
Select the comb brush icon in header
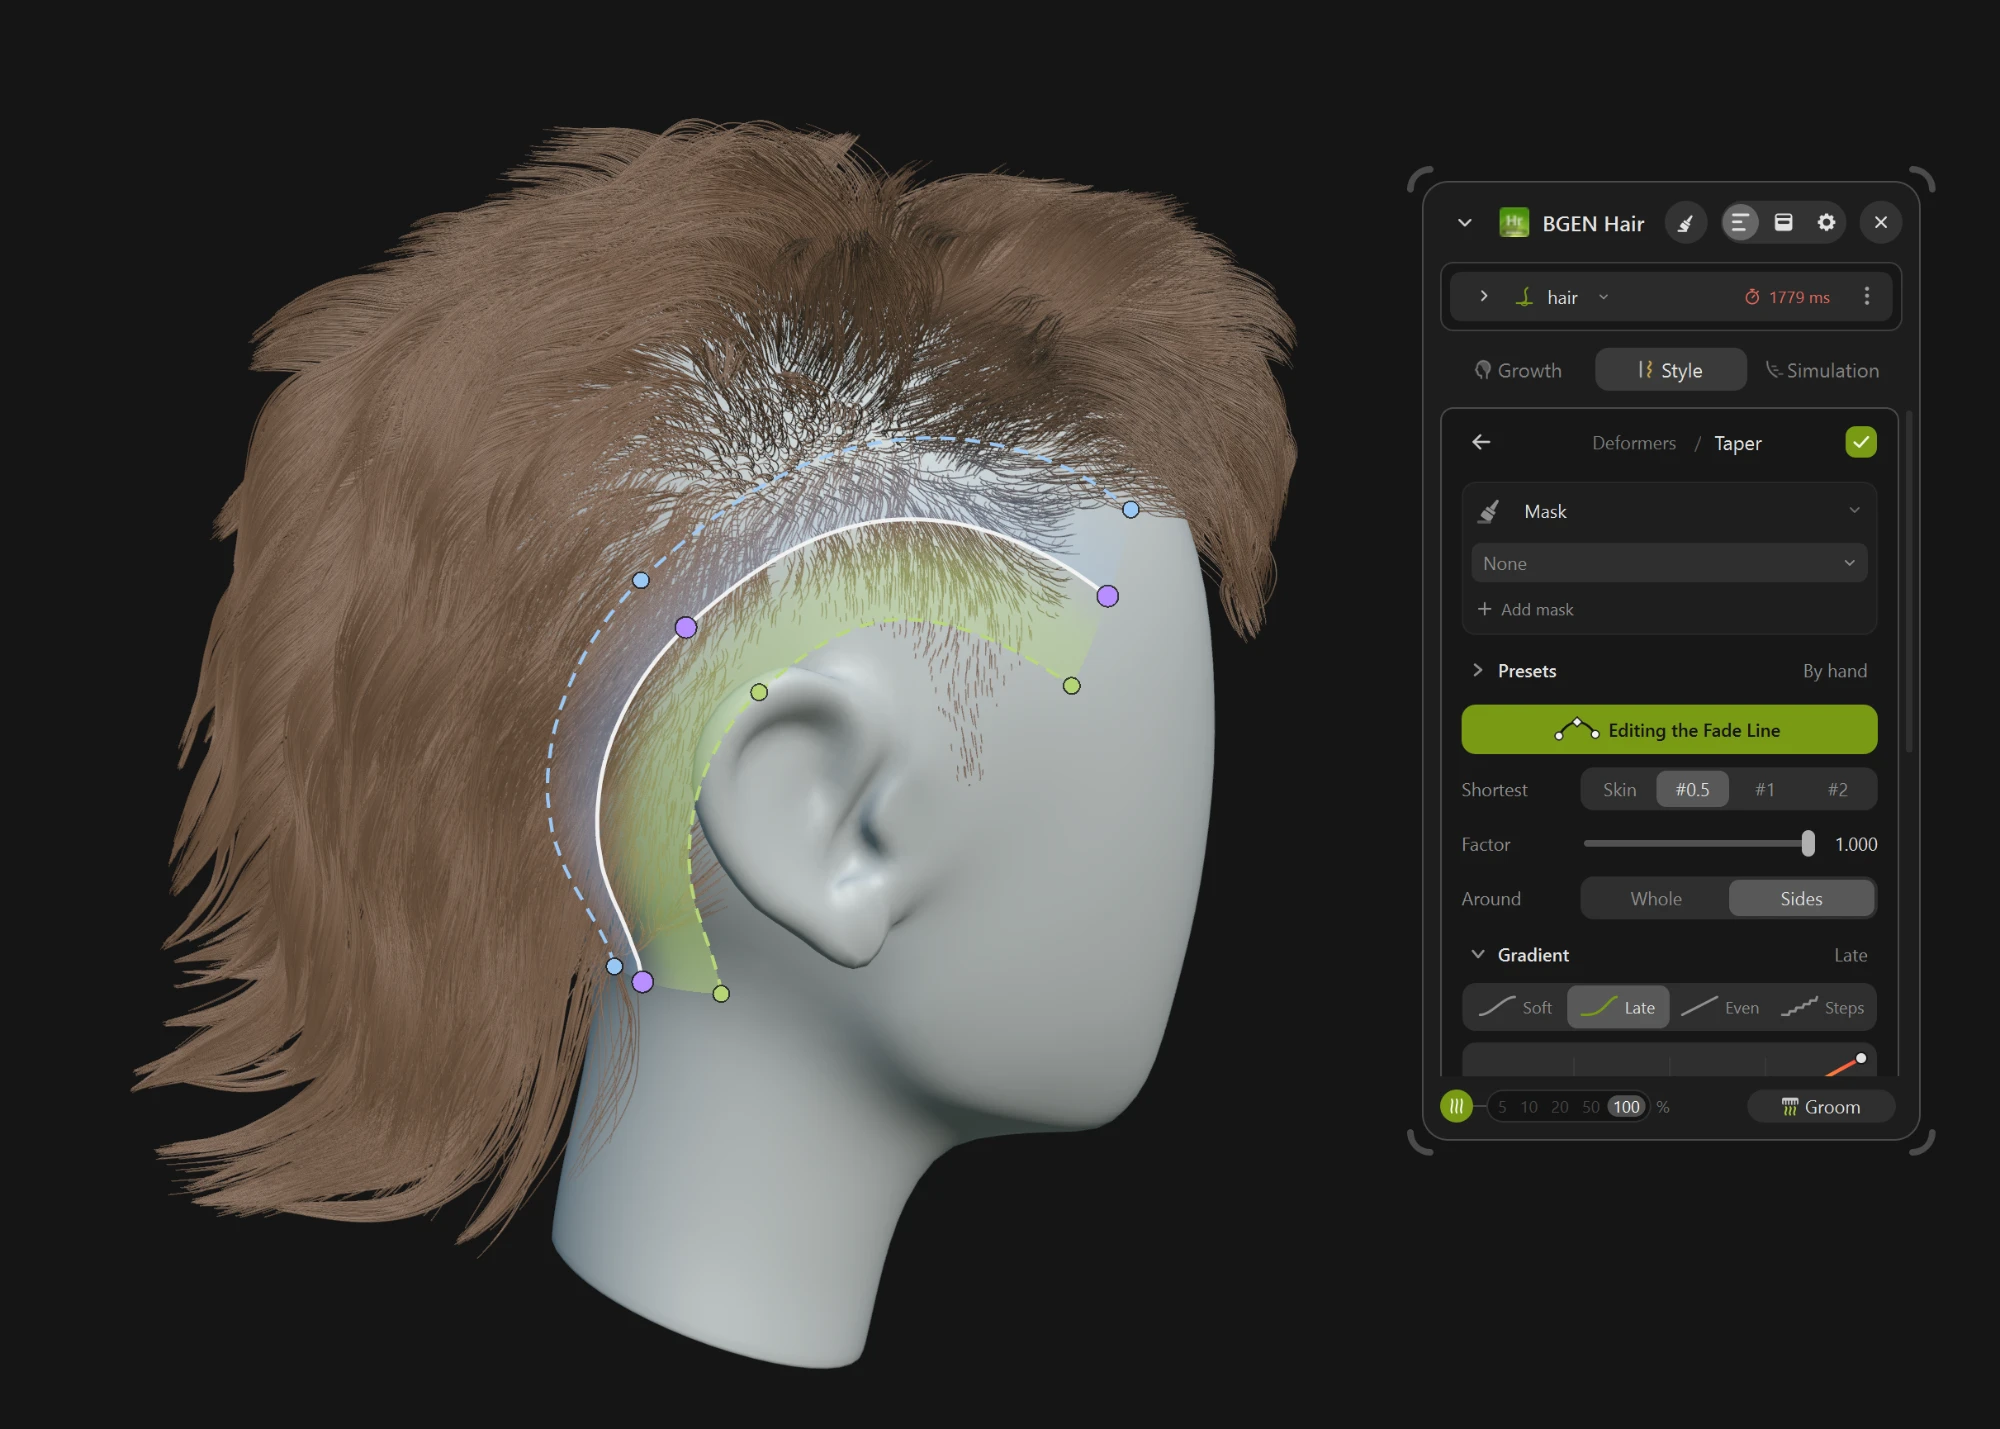click(1686, 223)
